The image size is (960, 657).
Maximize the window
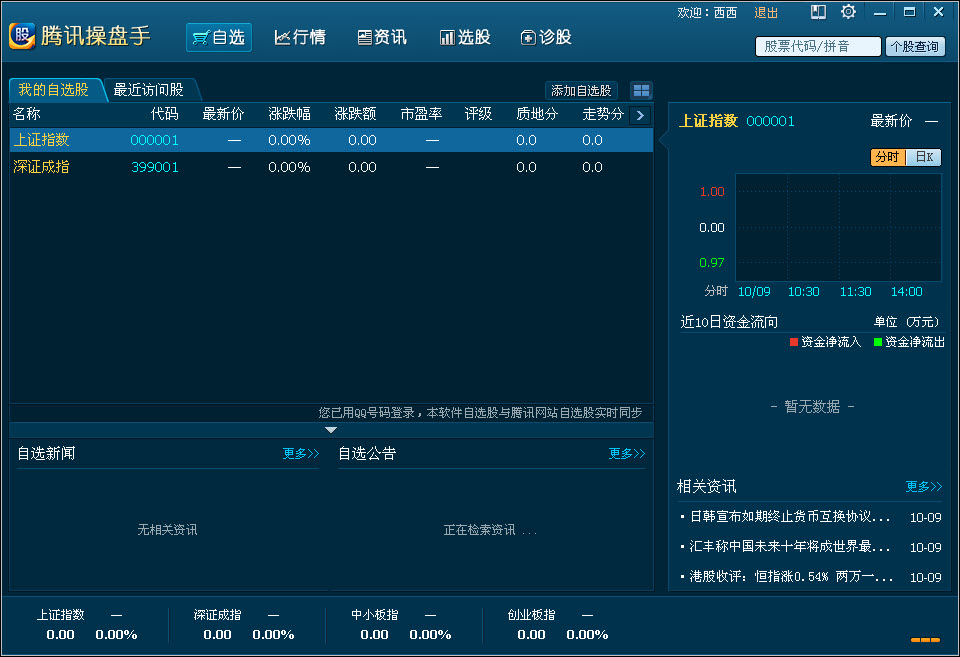909,12
